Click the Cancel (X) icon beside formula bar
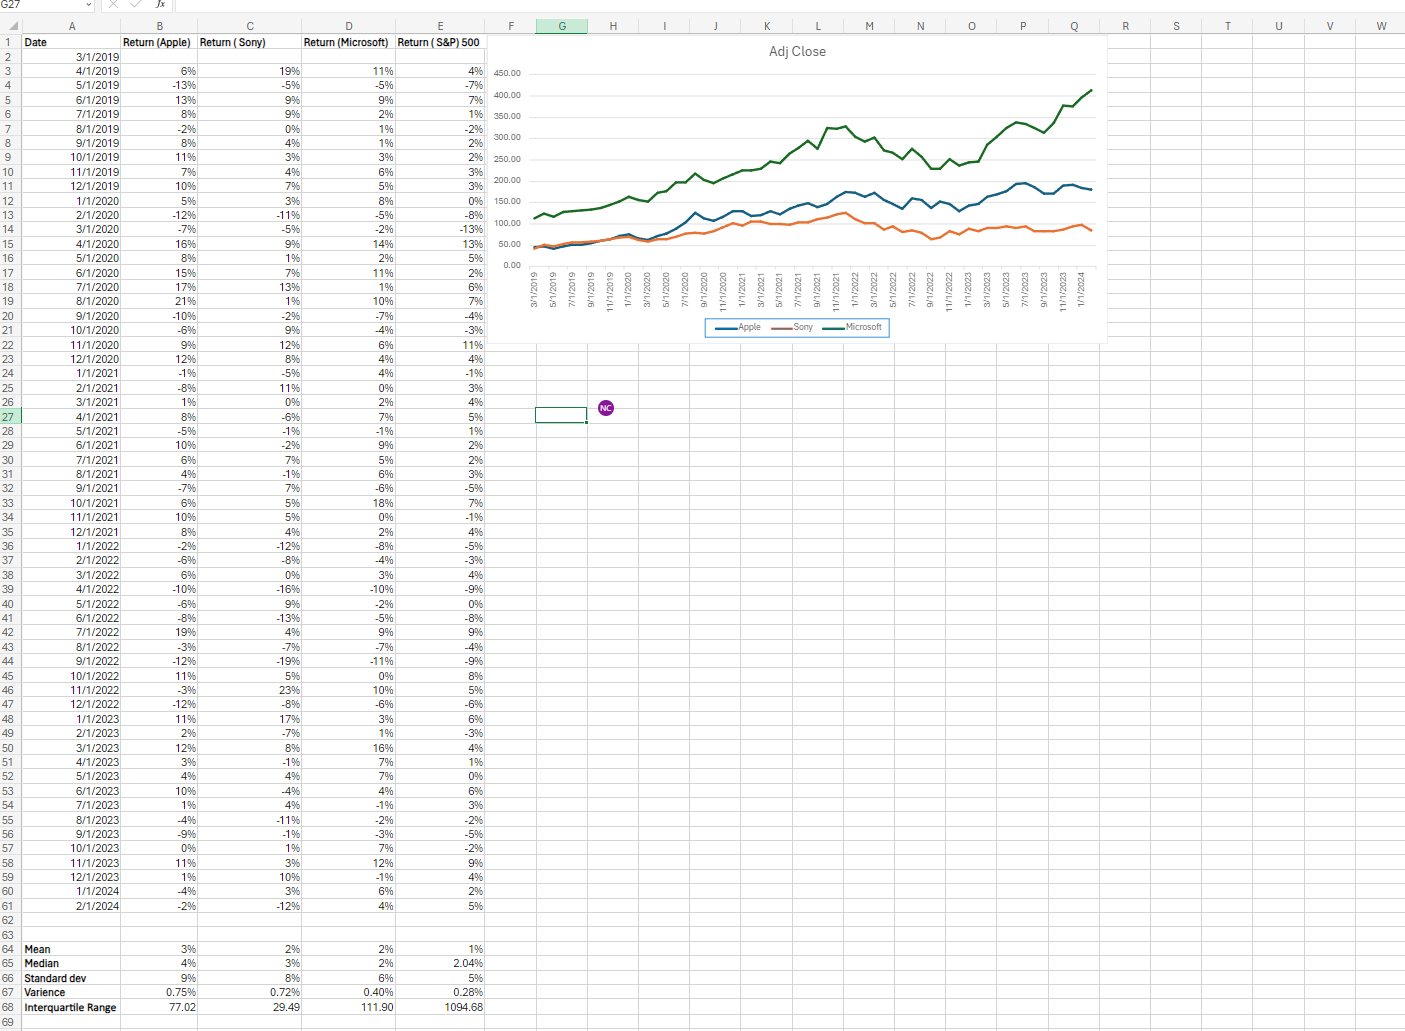Screen dimensions: 1405x1031 click(113, 6)
